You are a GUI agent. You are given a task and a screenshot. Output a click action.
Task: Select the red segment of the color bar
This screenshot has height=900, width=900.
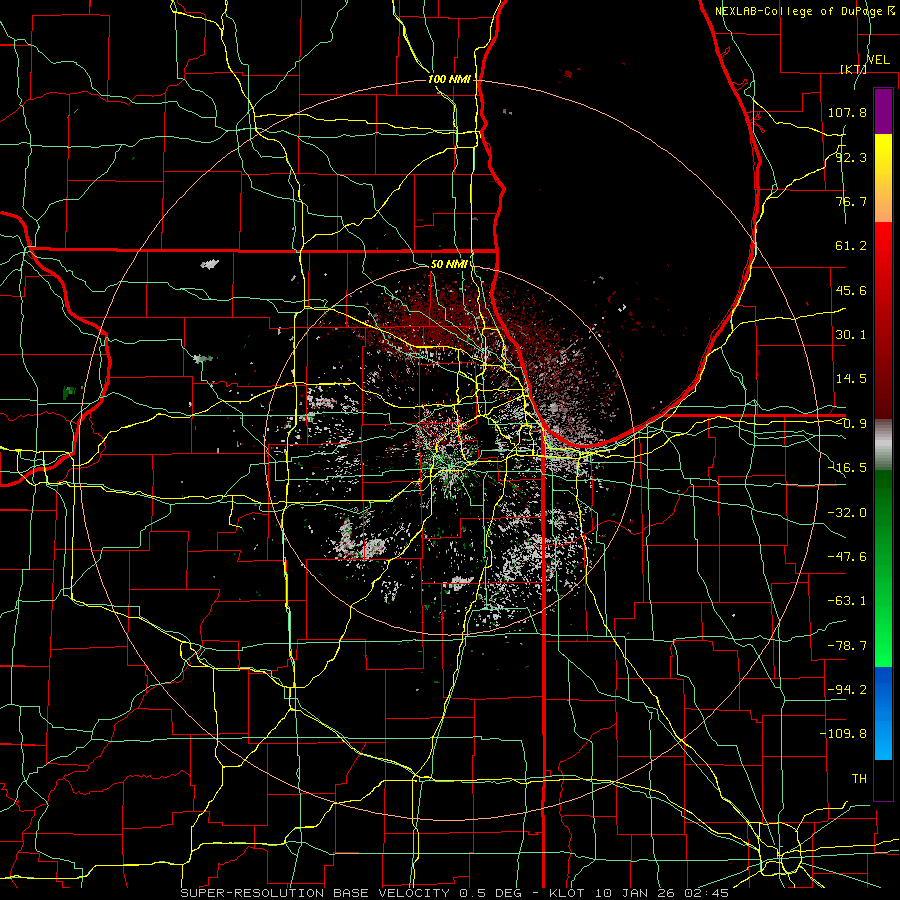tap(883, 320)
